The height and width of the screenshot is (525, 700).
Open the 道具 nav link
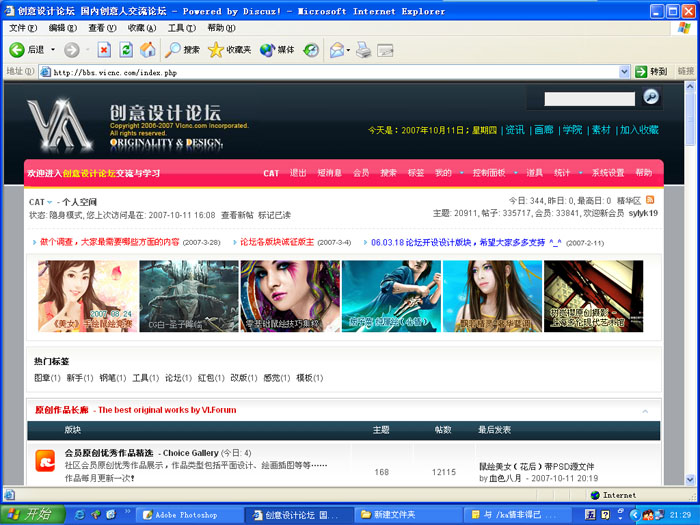coord(534,173)
